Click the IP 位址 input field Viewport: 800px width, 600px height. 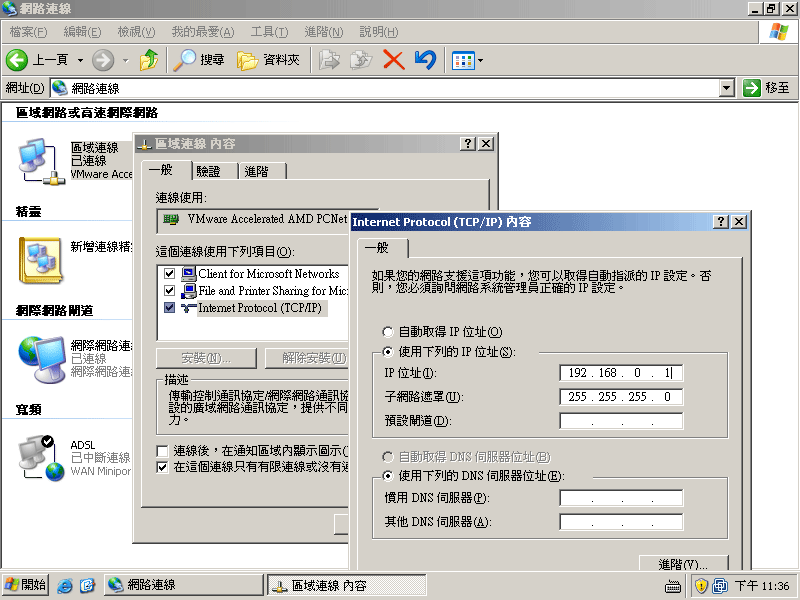pyautogui.click(x=621, y=373)
